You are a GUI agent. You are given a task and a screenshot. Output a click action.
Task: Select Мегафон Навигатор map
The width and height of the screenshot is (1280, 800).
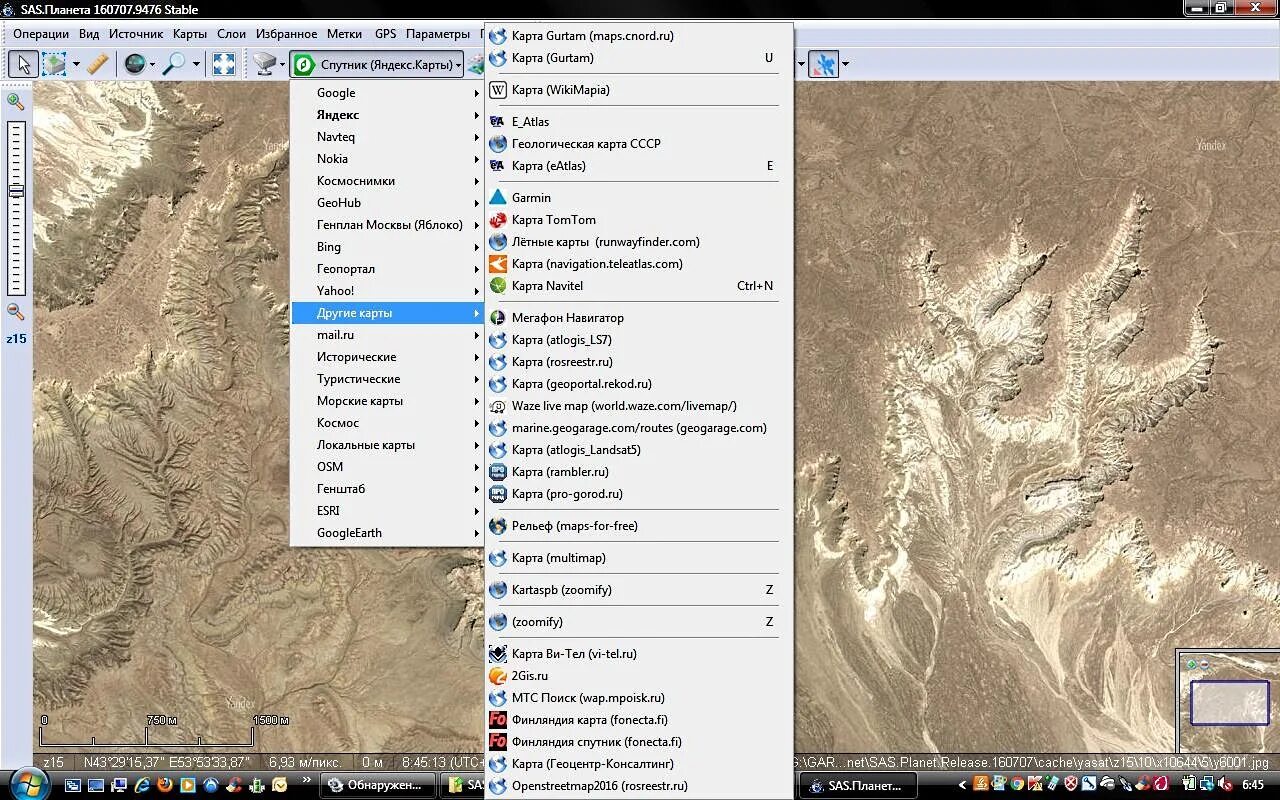point(638,318)
